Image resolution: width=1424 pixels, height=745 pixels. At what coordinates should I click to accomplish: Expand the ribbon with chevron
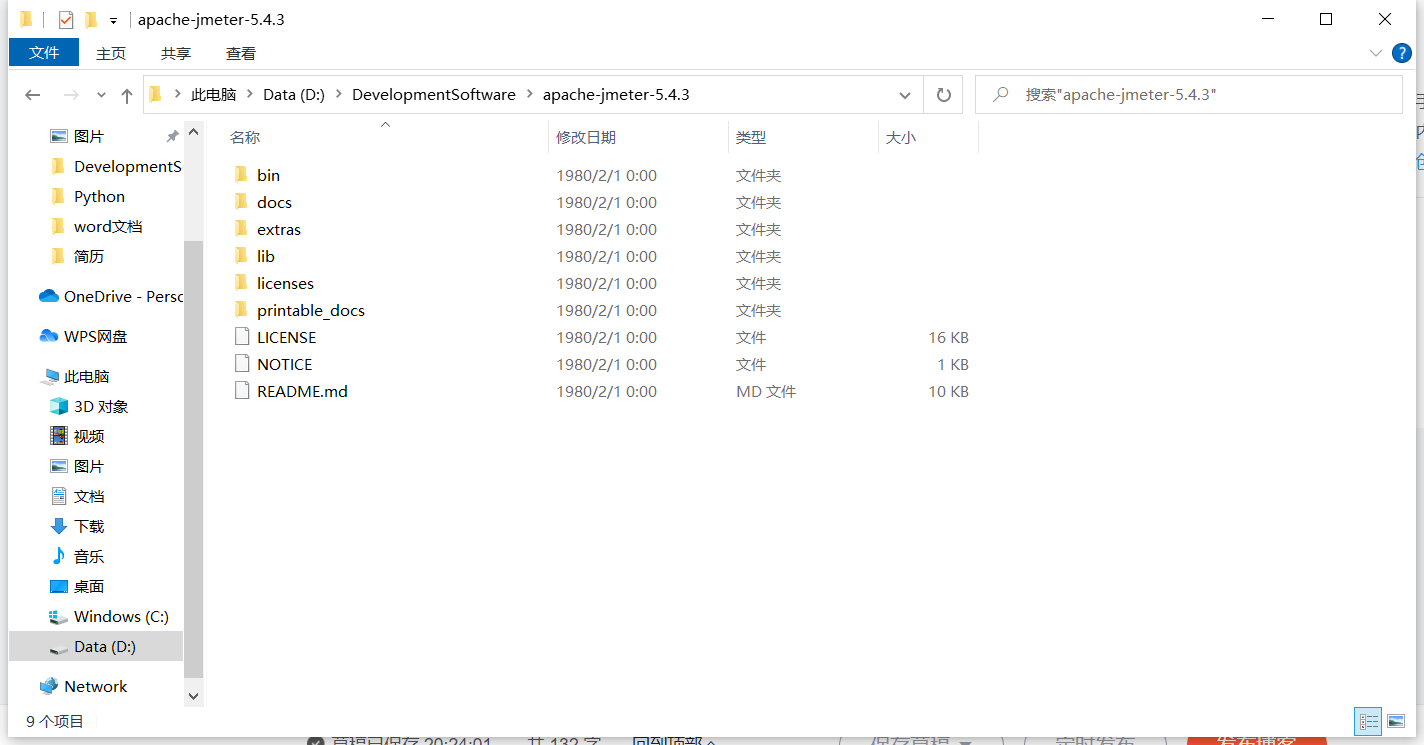[x=1375, y=53]
